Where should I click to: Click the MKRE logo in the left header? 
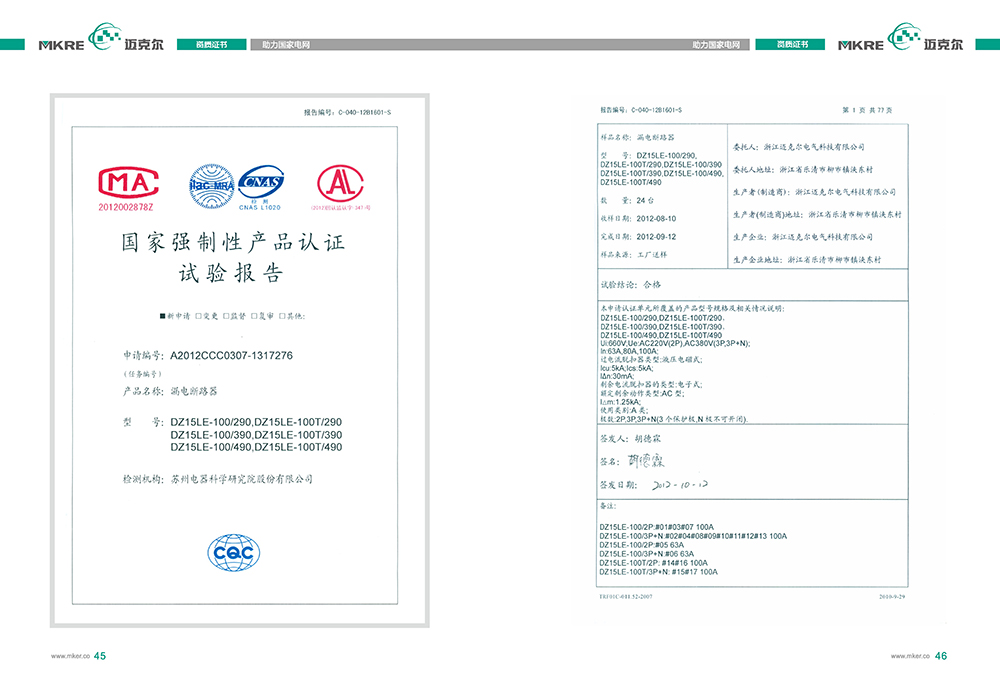[x=101, y=38]
